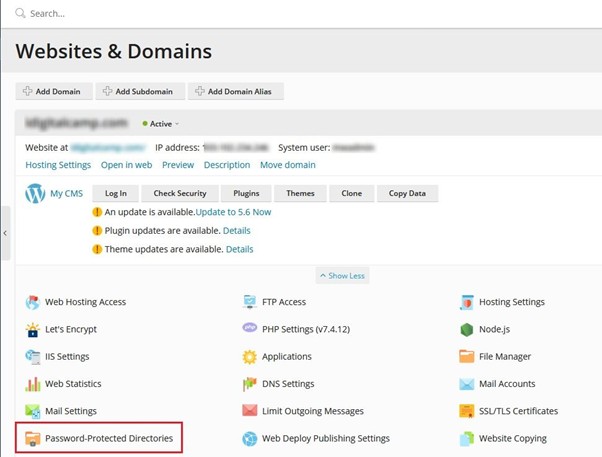Open Password-Protected Directories icon

[x=33, y=438]
